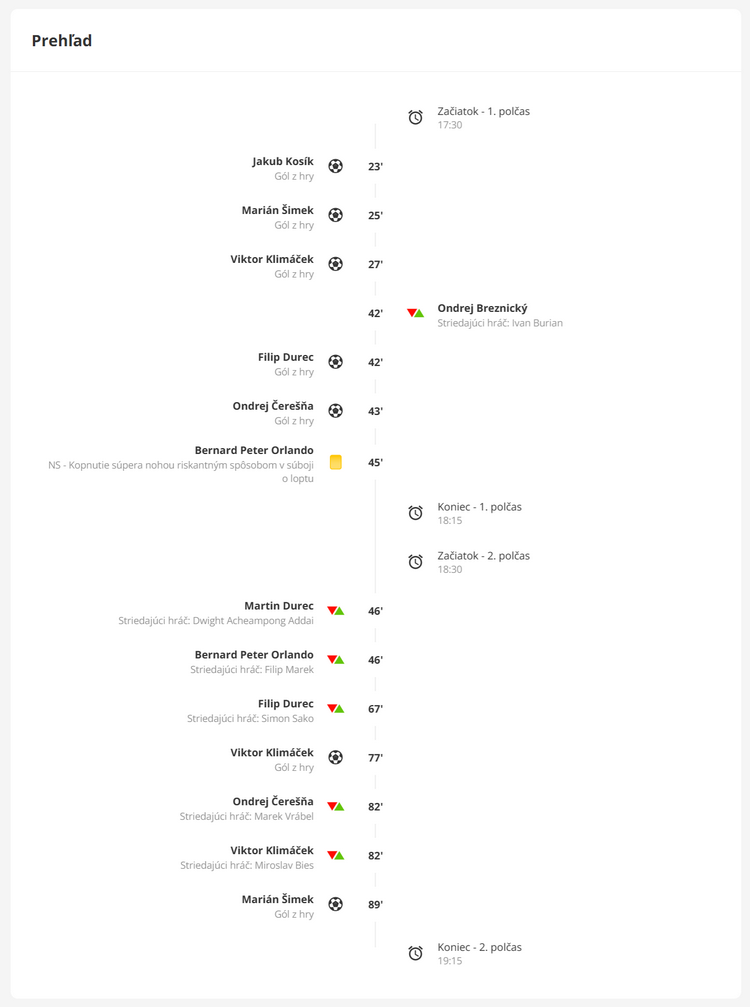750x1007 pixels.
Task: Select the substitution icon for Martin Durec
Action: pyautogui.click(x=335, y=611)
